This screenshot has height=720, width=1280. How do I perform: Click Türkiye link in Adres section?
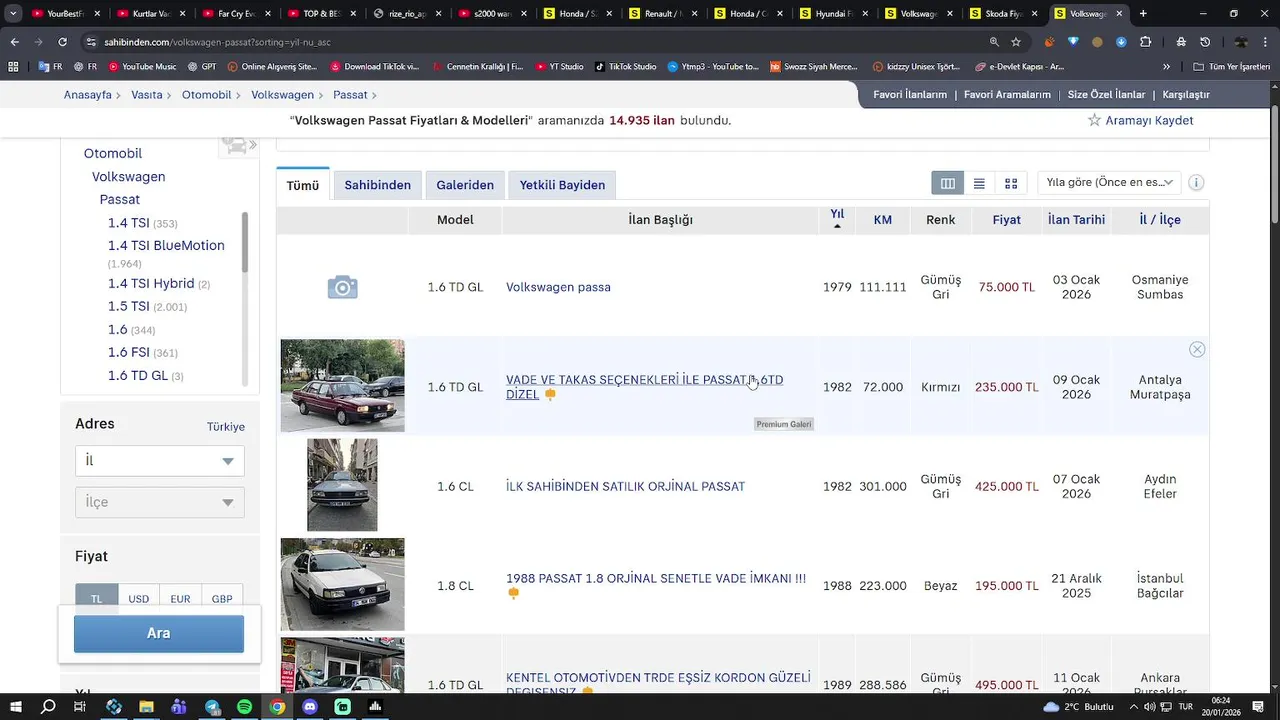pos(226,427)
